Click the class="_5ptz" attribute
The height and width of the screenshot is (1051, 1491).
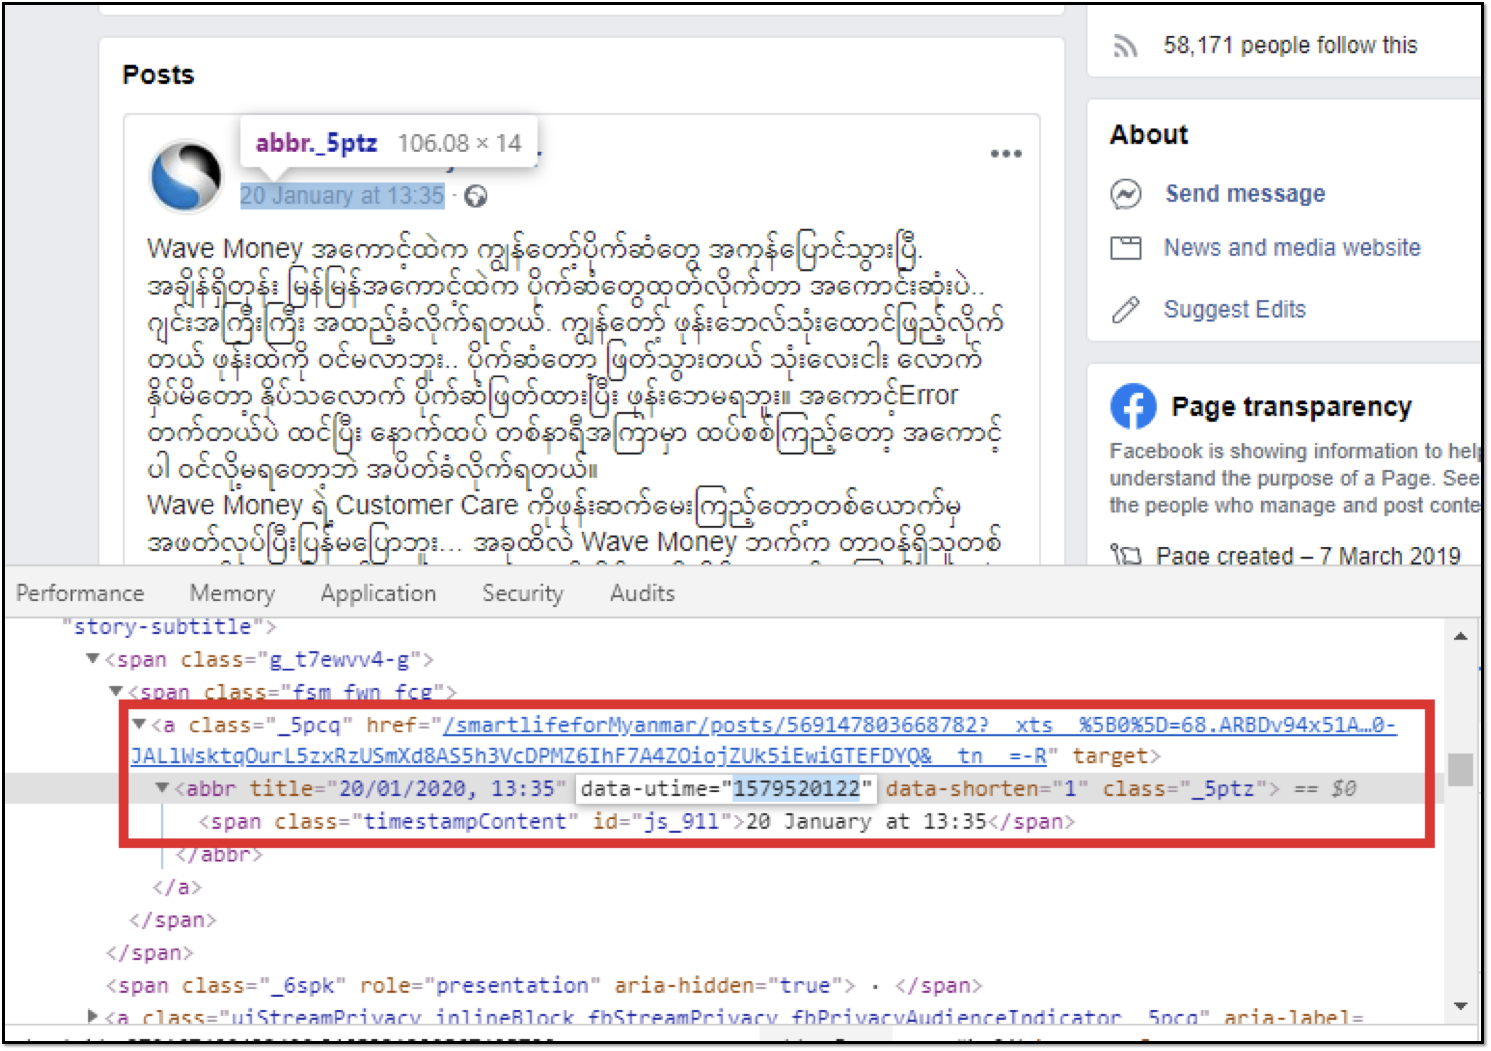tap(1184, 789)
